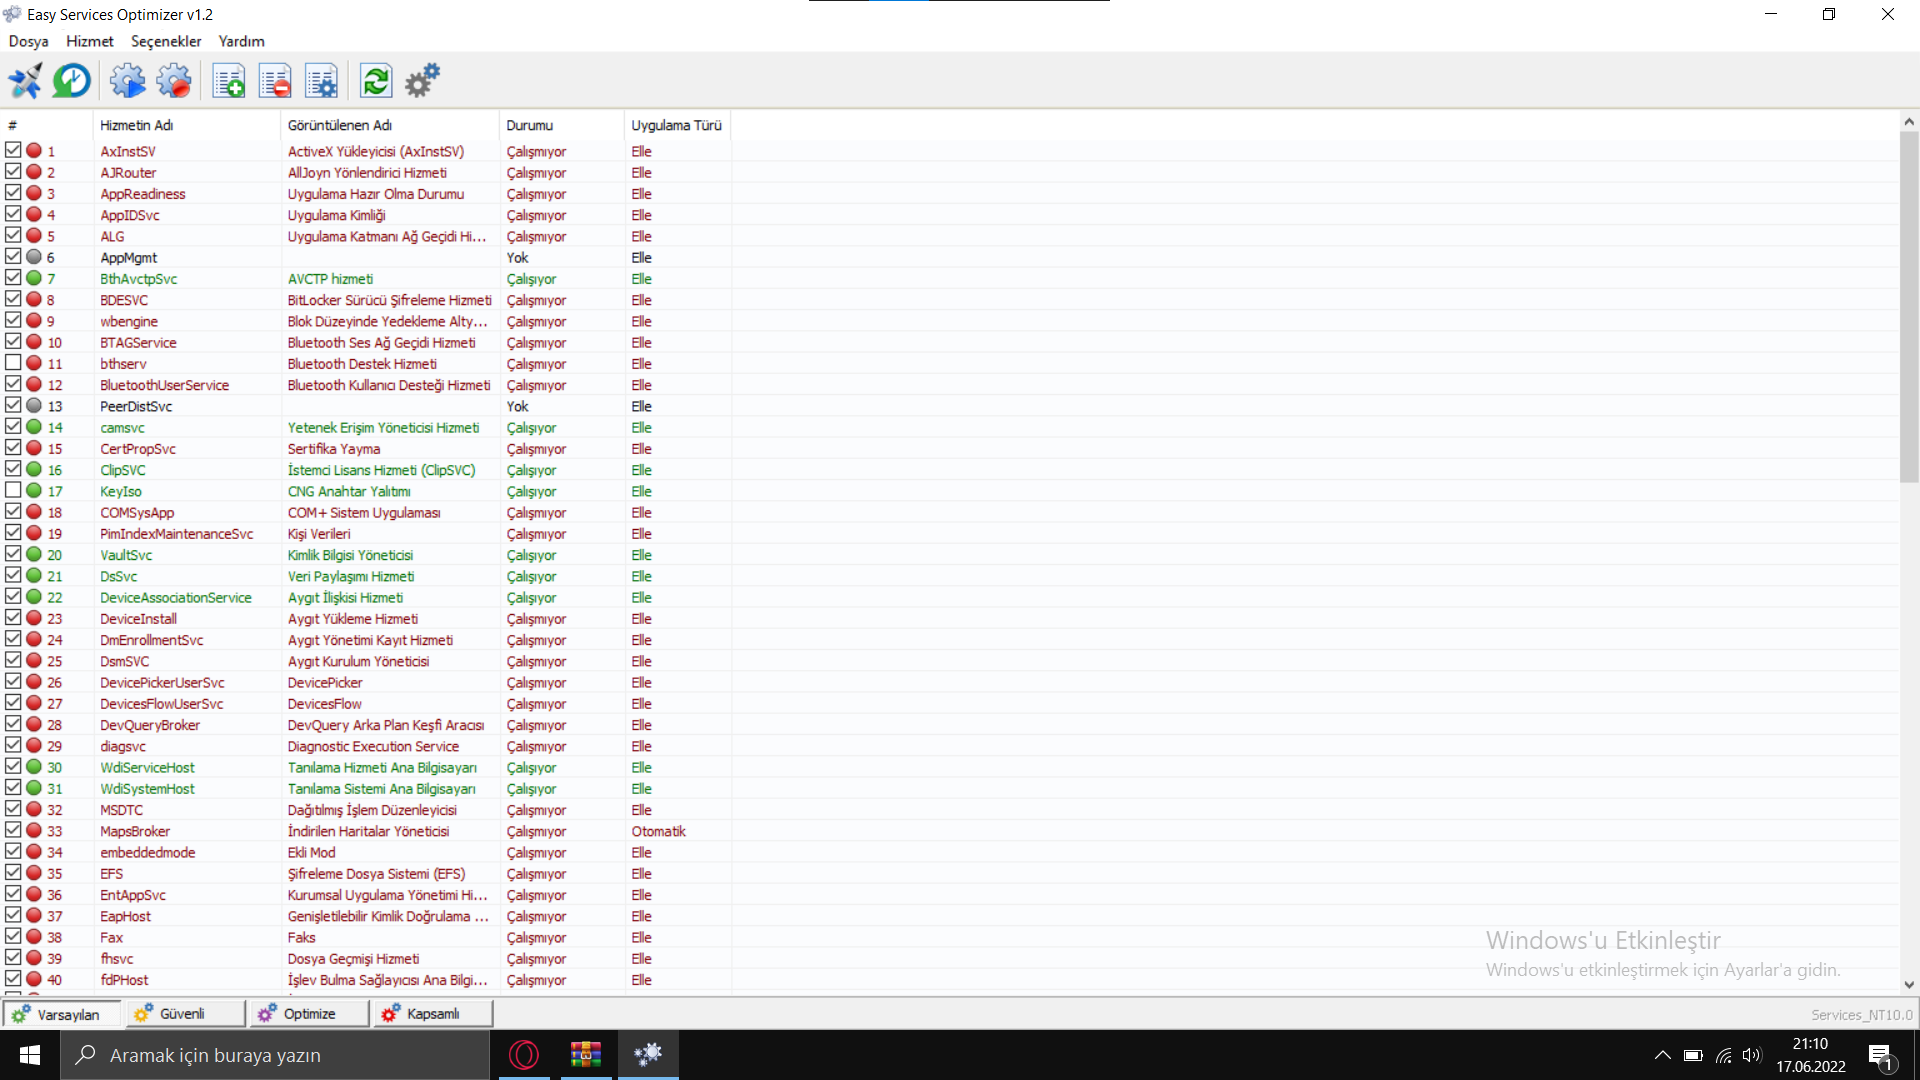
Task: Open the Seçenekler menu
Action: point(166,41)
